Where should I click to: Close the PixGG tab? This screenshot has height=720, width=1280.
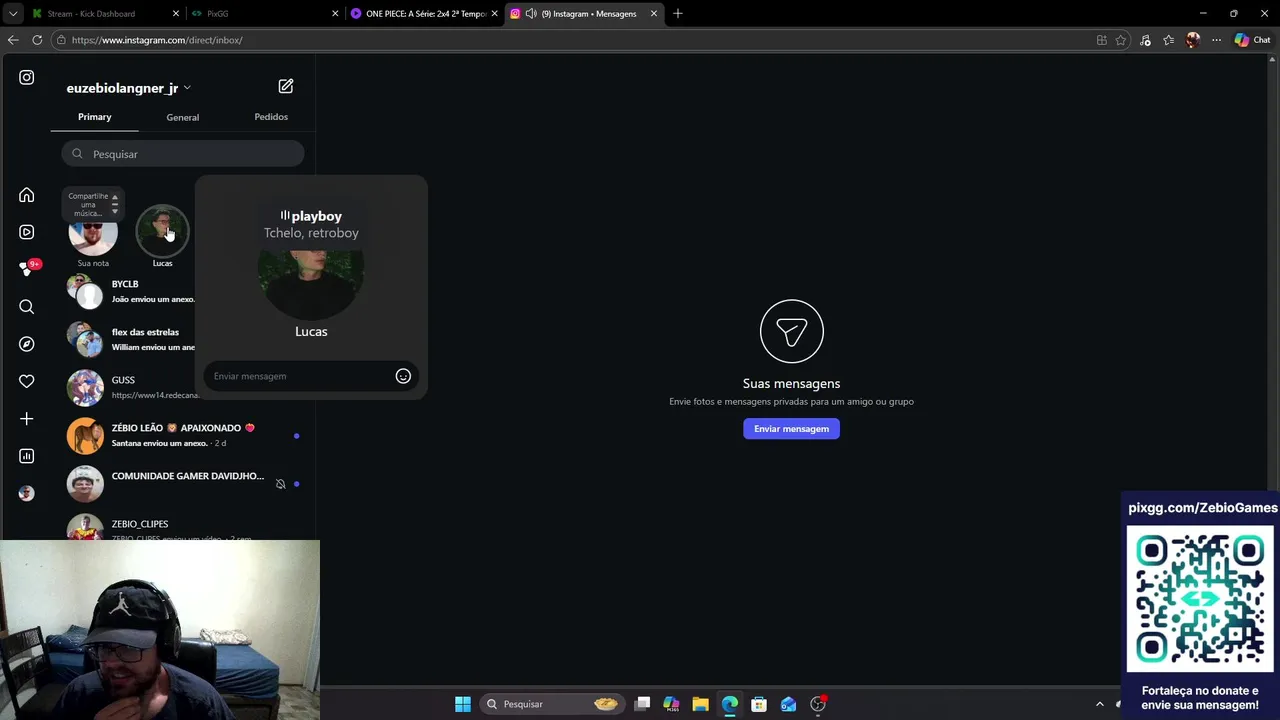coord(334,14)
